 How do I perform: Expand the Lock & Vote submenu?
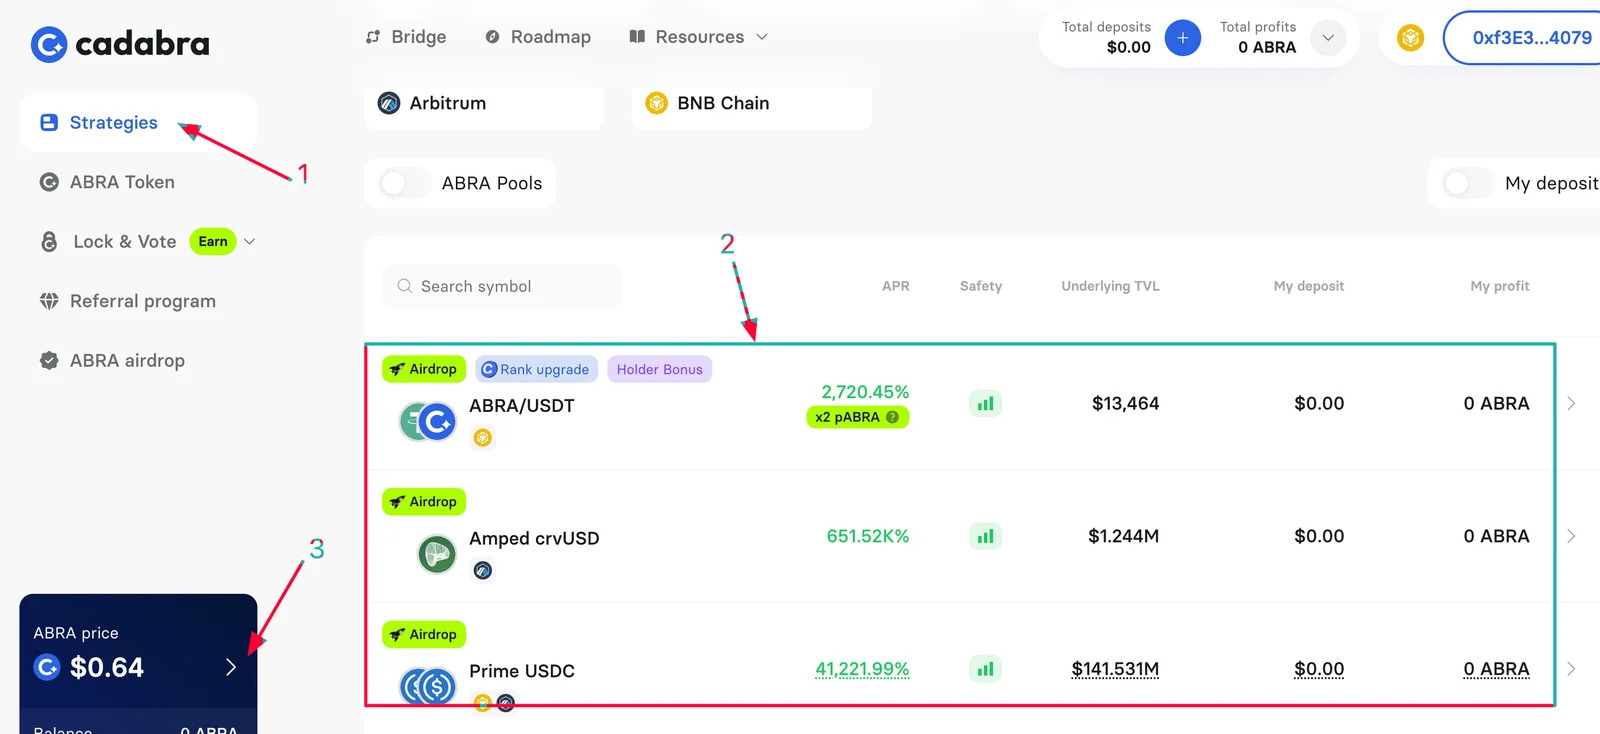(x=250, y=241)
